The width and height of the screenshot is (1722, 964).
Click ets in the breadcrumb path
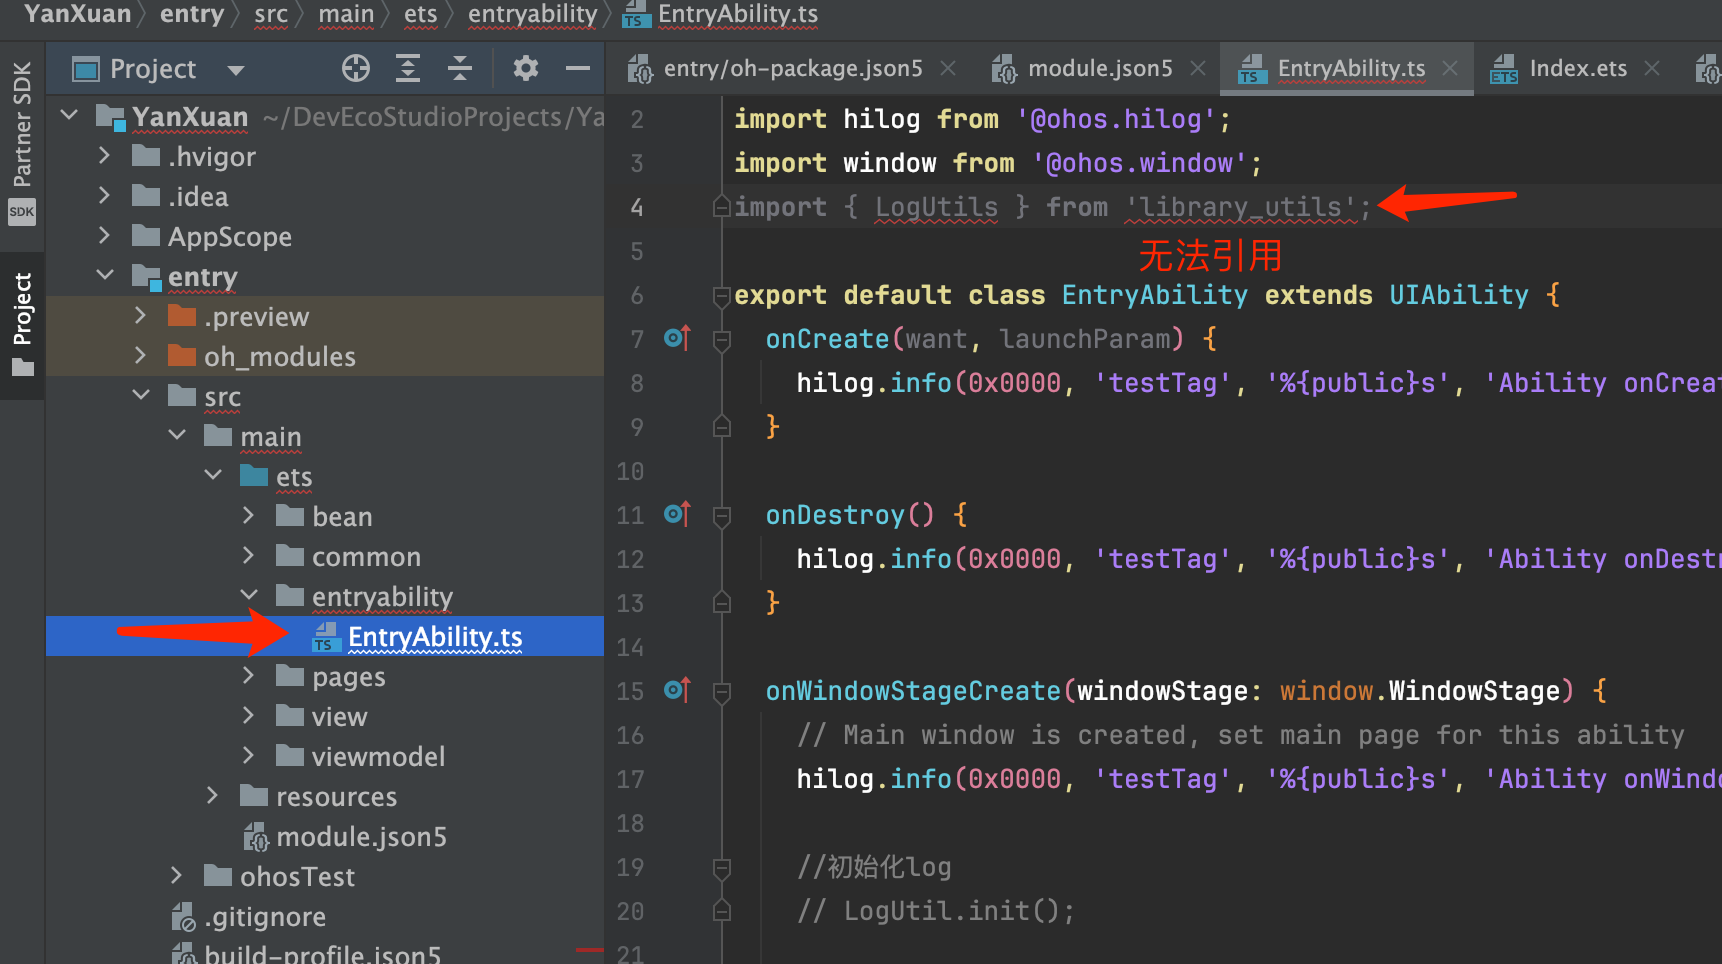point(420,14)
